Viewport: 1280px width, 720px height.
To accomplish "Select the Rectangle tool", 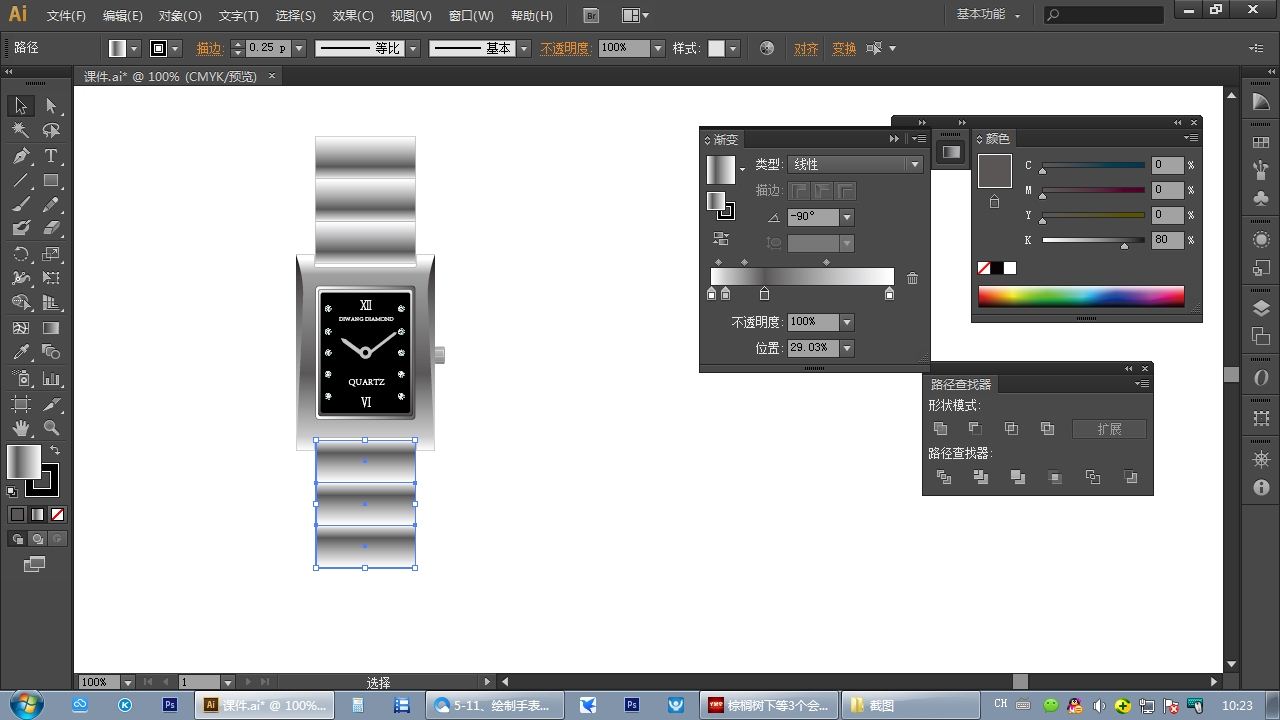I will 51,181.
